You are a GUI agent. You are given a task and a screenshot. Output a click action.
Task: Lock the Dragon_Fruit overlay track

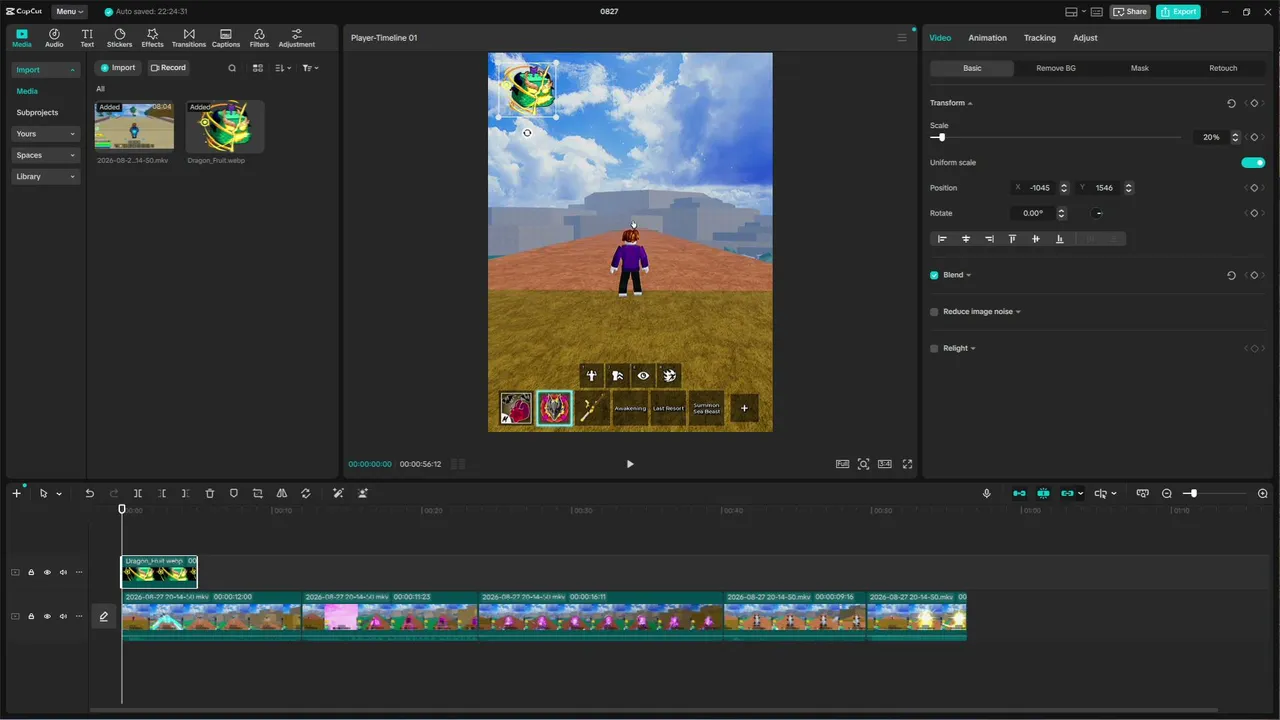click(x=31, y=572)
